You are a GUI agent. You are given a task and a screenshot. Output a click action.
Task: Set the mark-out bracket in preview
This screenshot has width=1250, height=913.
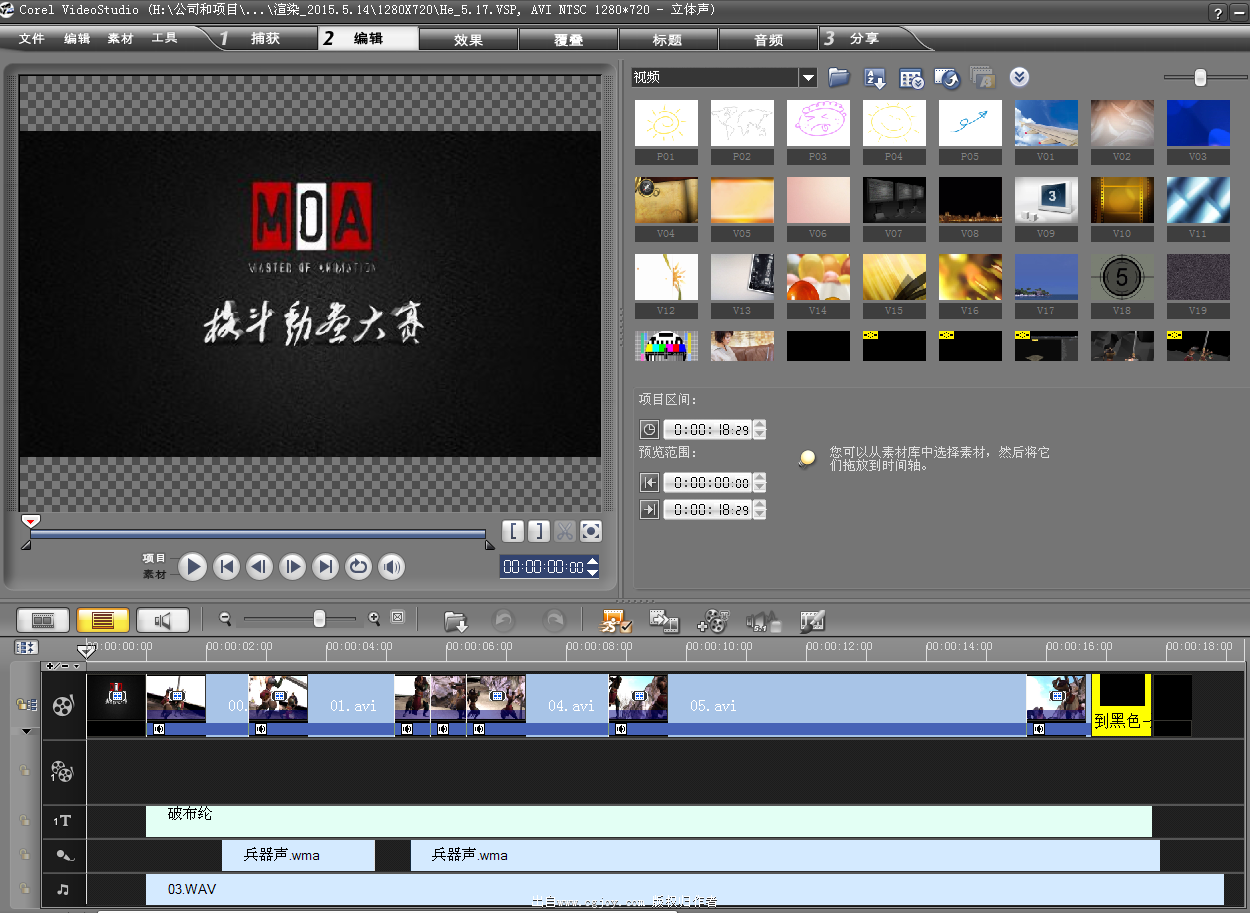pyautogui.click(x=538, y=531)
